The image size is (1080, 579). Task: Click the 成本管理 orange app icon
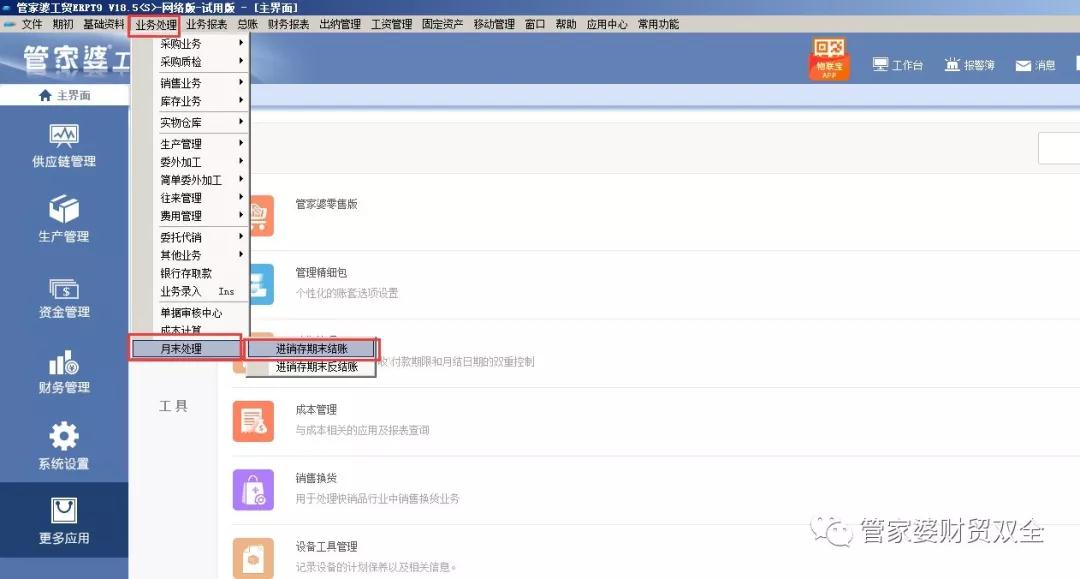point(253,421)
